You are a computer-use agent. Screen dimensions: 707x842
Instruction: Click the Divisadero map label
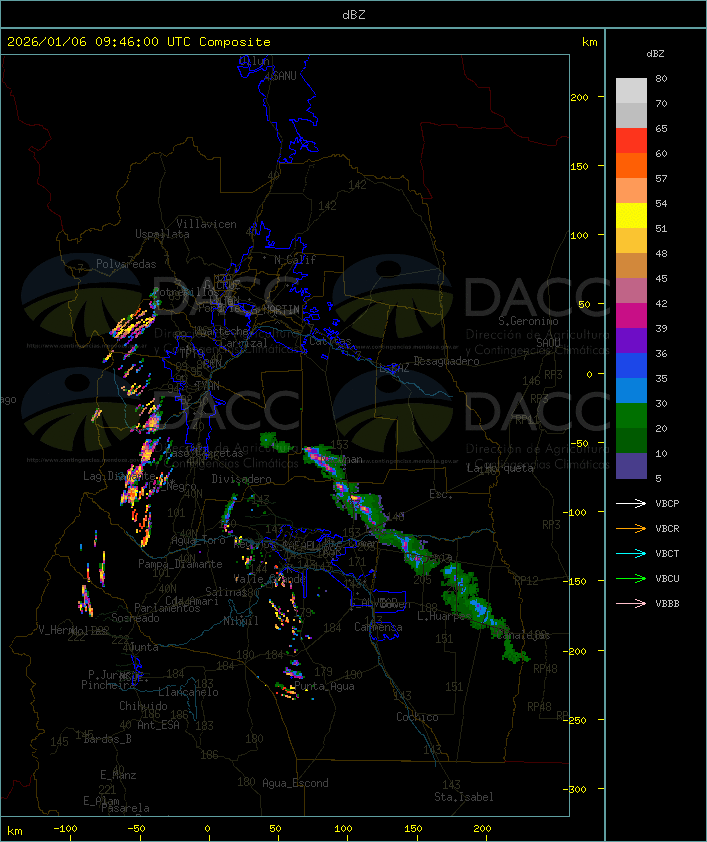point(242,478)
